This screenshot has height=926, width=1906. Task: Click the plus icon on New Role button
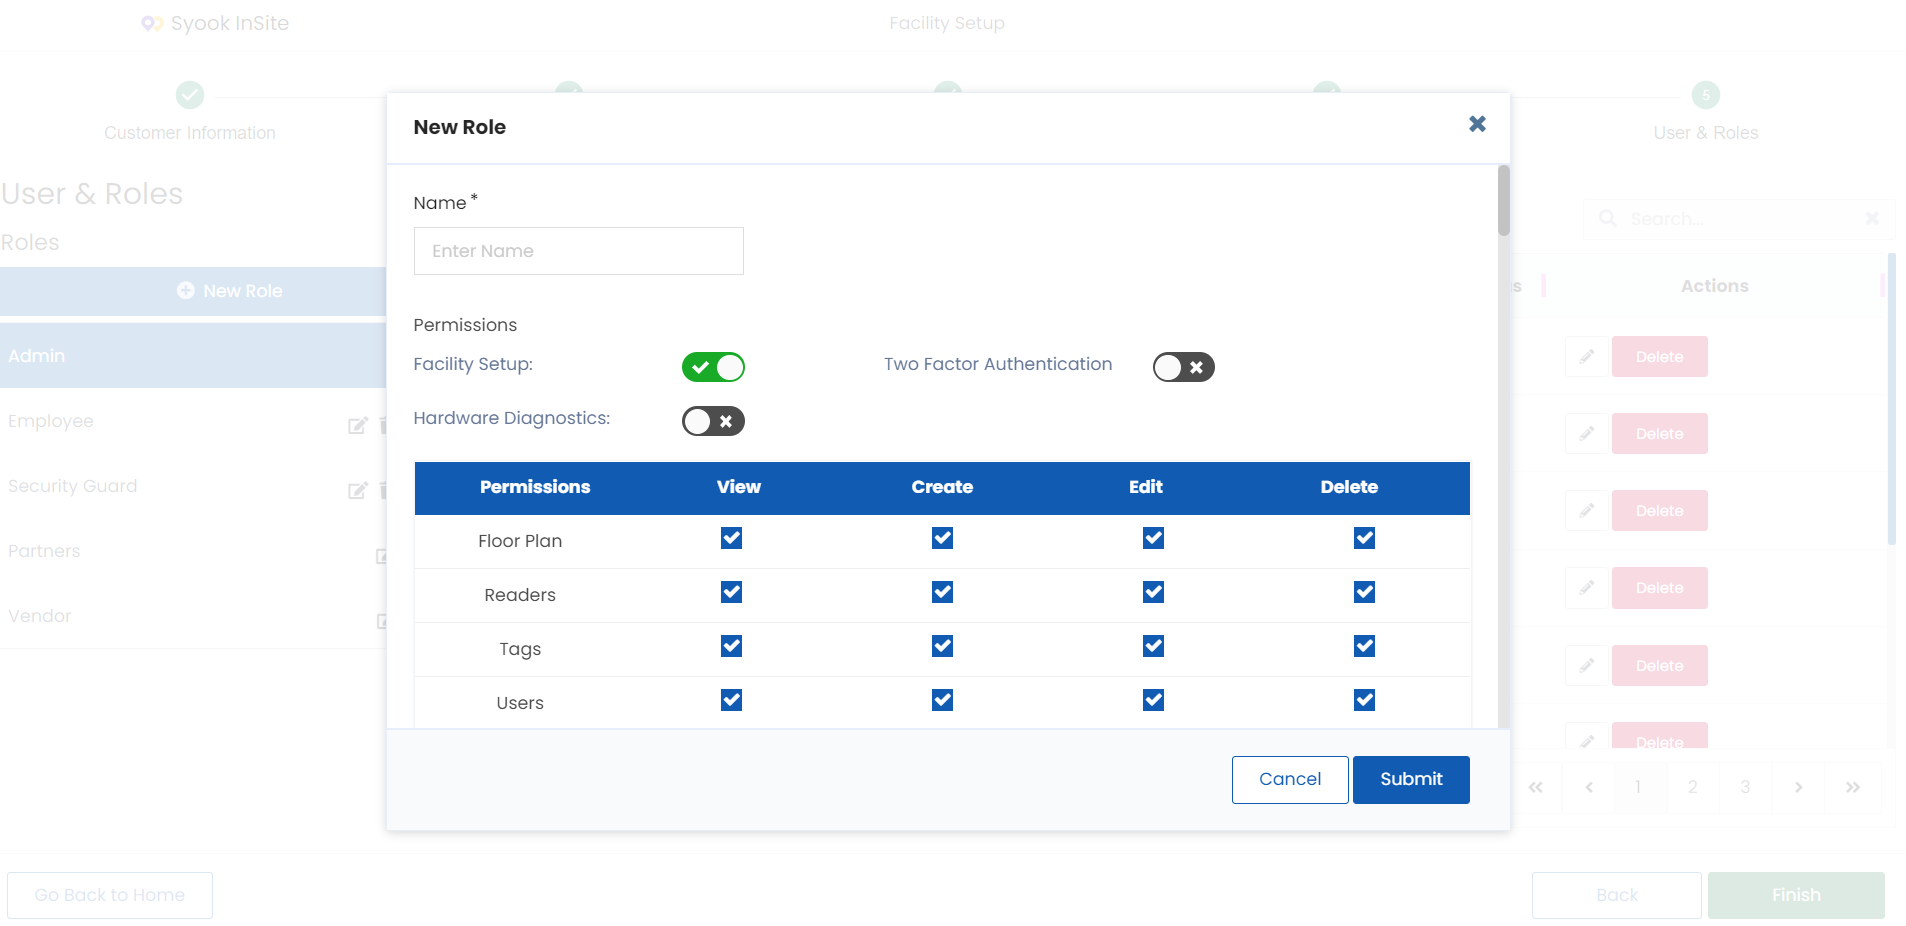click(x=186, y=290)
